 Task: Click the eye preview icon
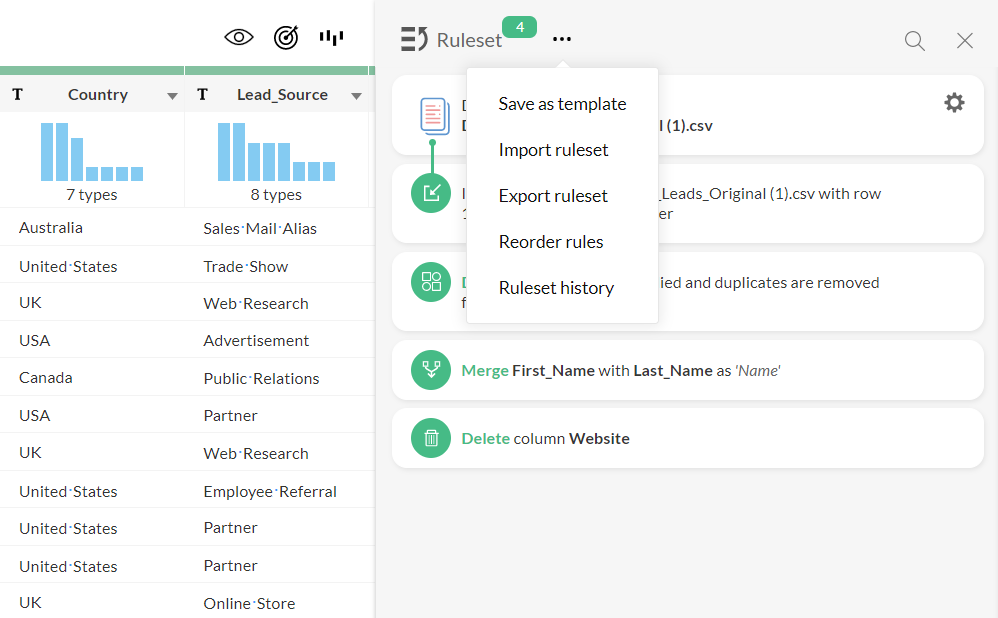pyautogui.click(x=239, y=38)
